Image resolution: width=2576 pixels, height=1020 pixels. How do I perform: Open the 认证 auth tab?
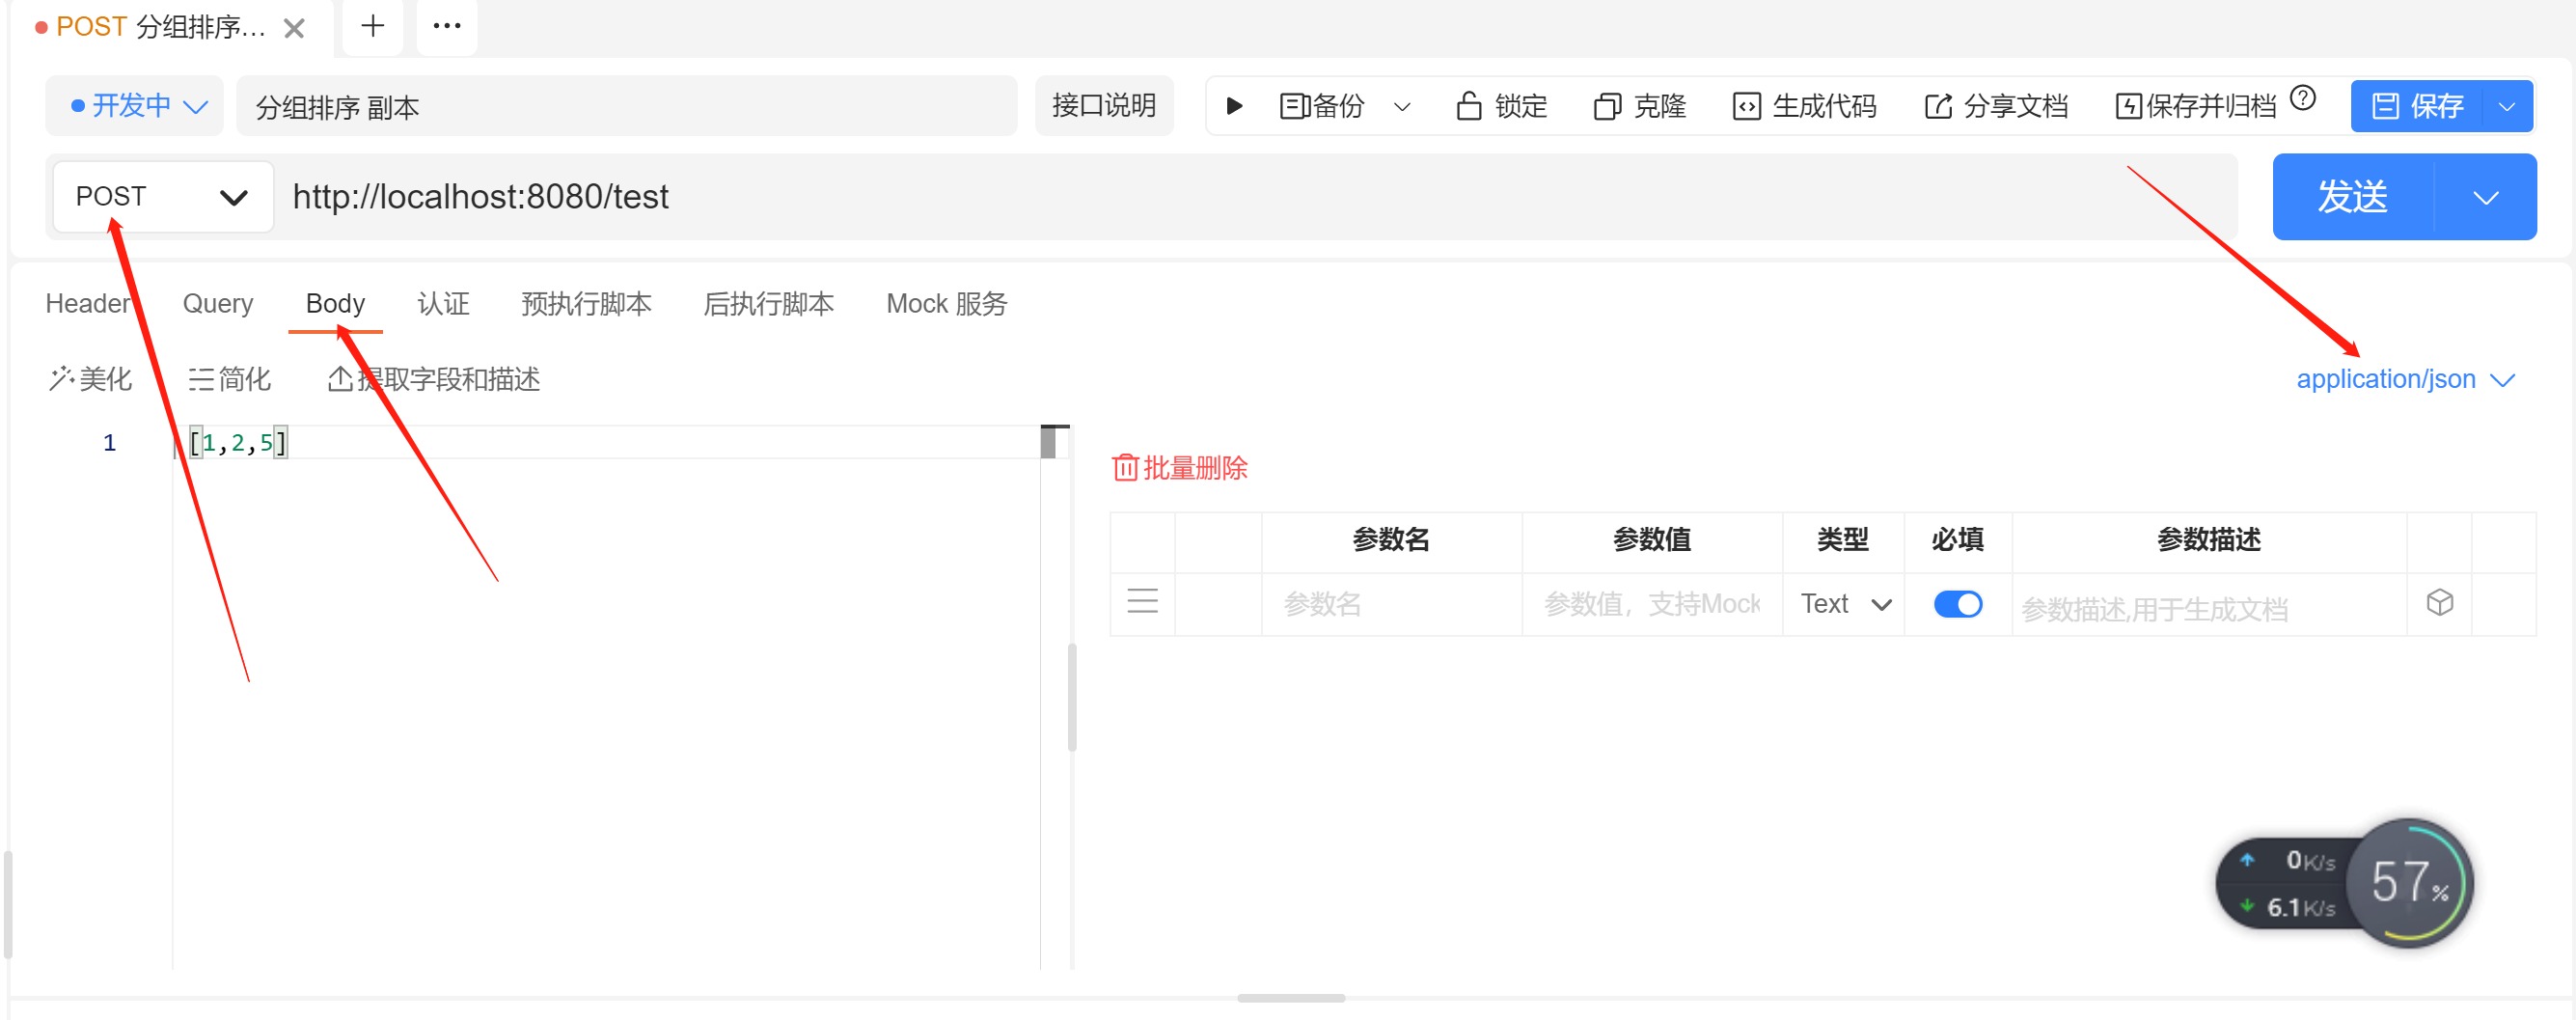pyautogui.click(x=443, y=303)
